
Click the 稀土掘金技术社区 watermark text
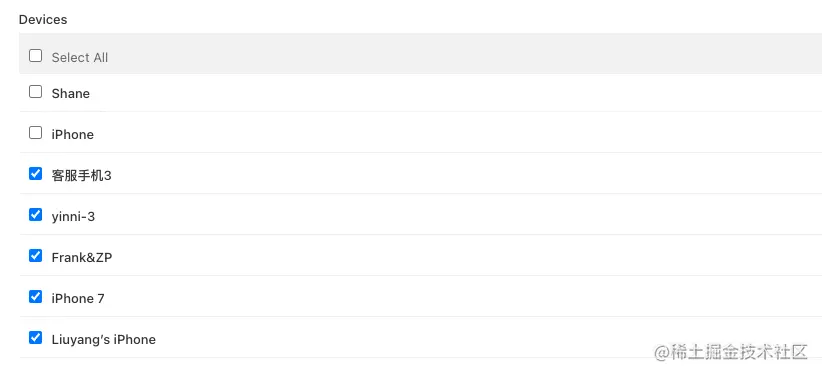pos(739,352)
